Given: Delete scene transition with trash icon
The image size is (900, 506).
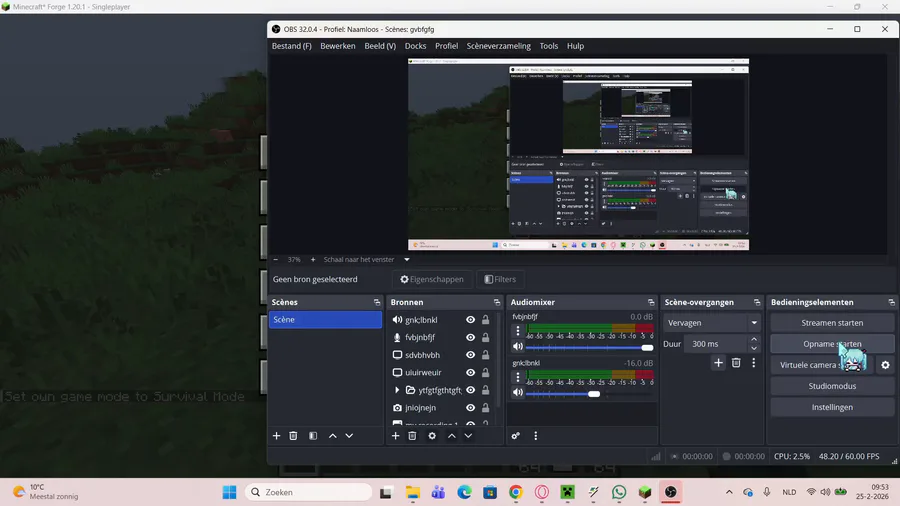Looking at the screenshot, I should tap(736, 363).
